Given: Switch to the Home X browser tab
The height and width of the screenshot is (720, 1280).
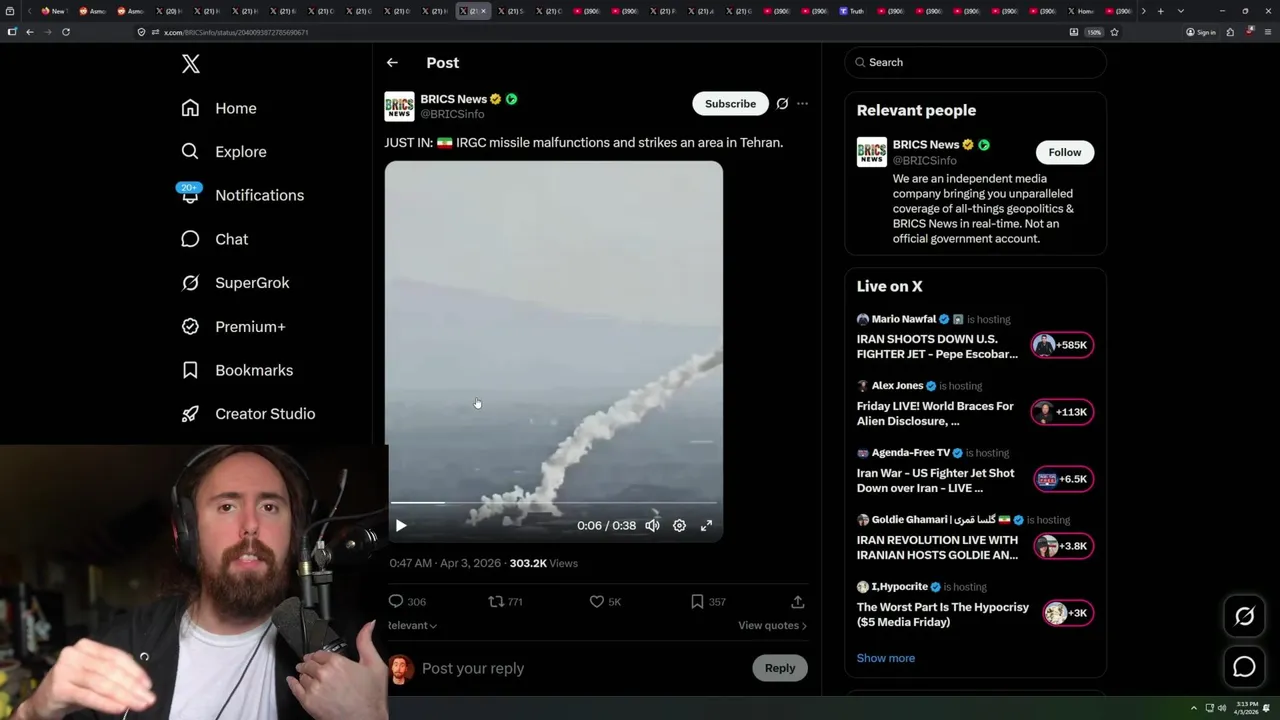Looking at the screenshot, I should pyautogui.click(x=1083, y=11).
